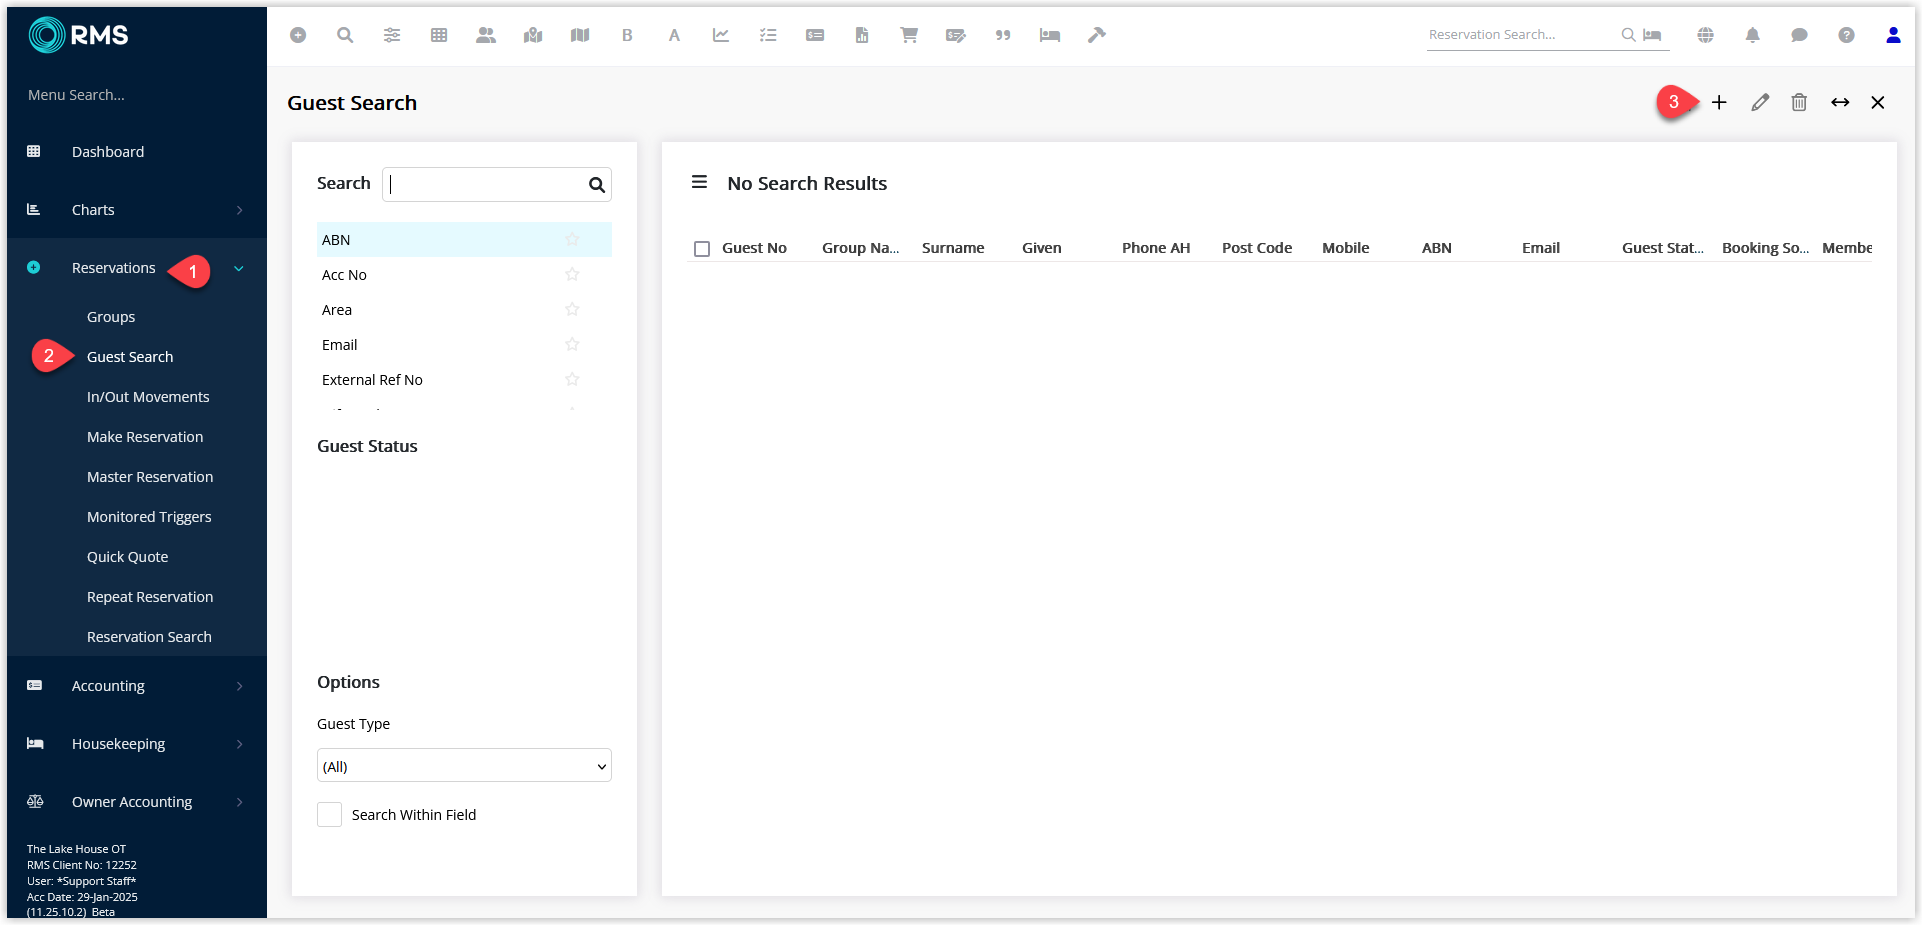Click the search magnifier in Search field
Viewport: 1923px width, 926px height.
[597, 185]
